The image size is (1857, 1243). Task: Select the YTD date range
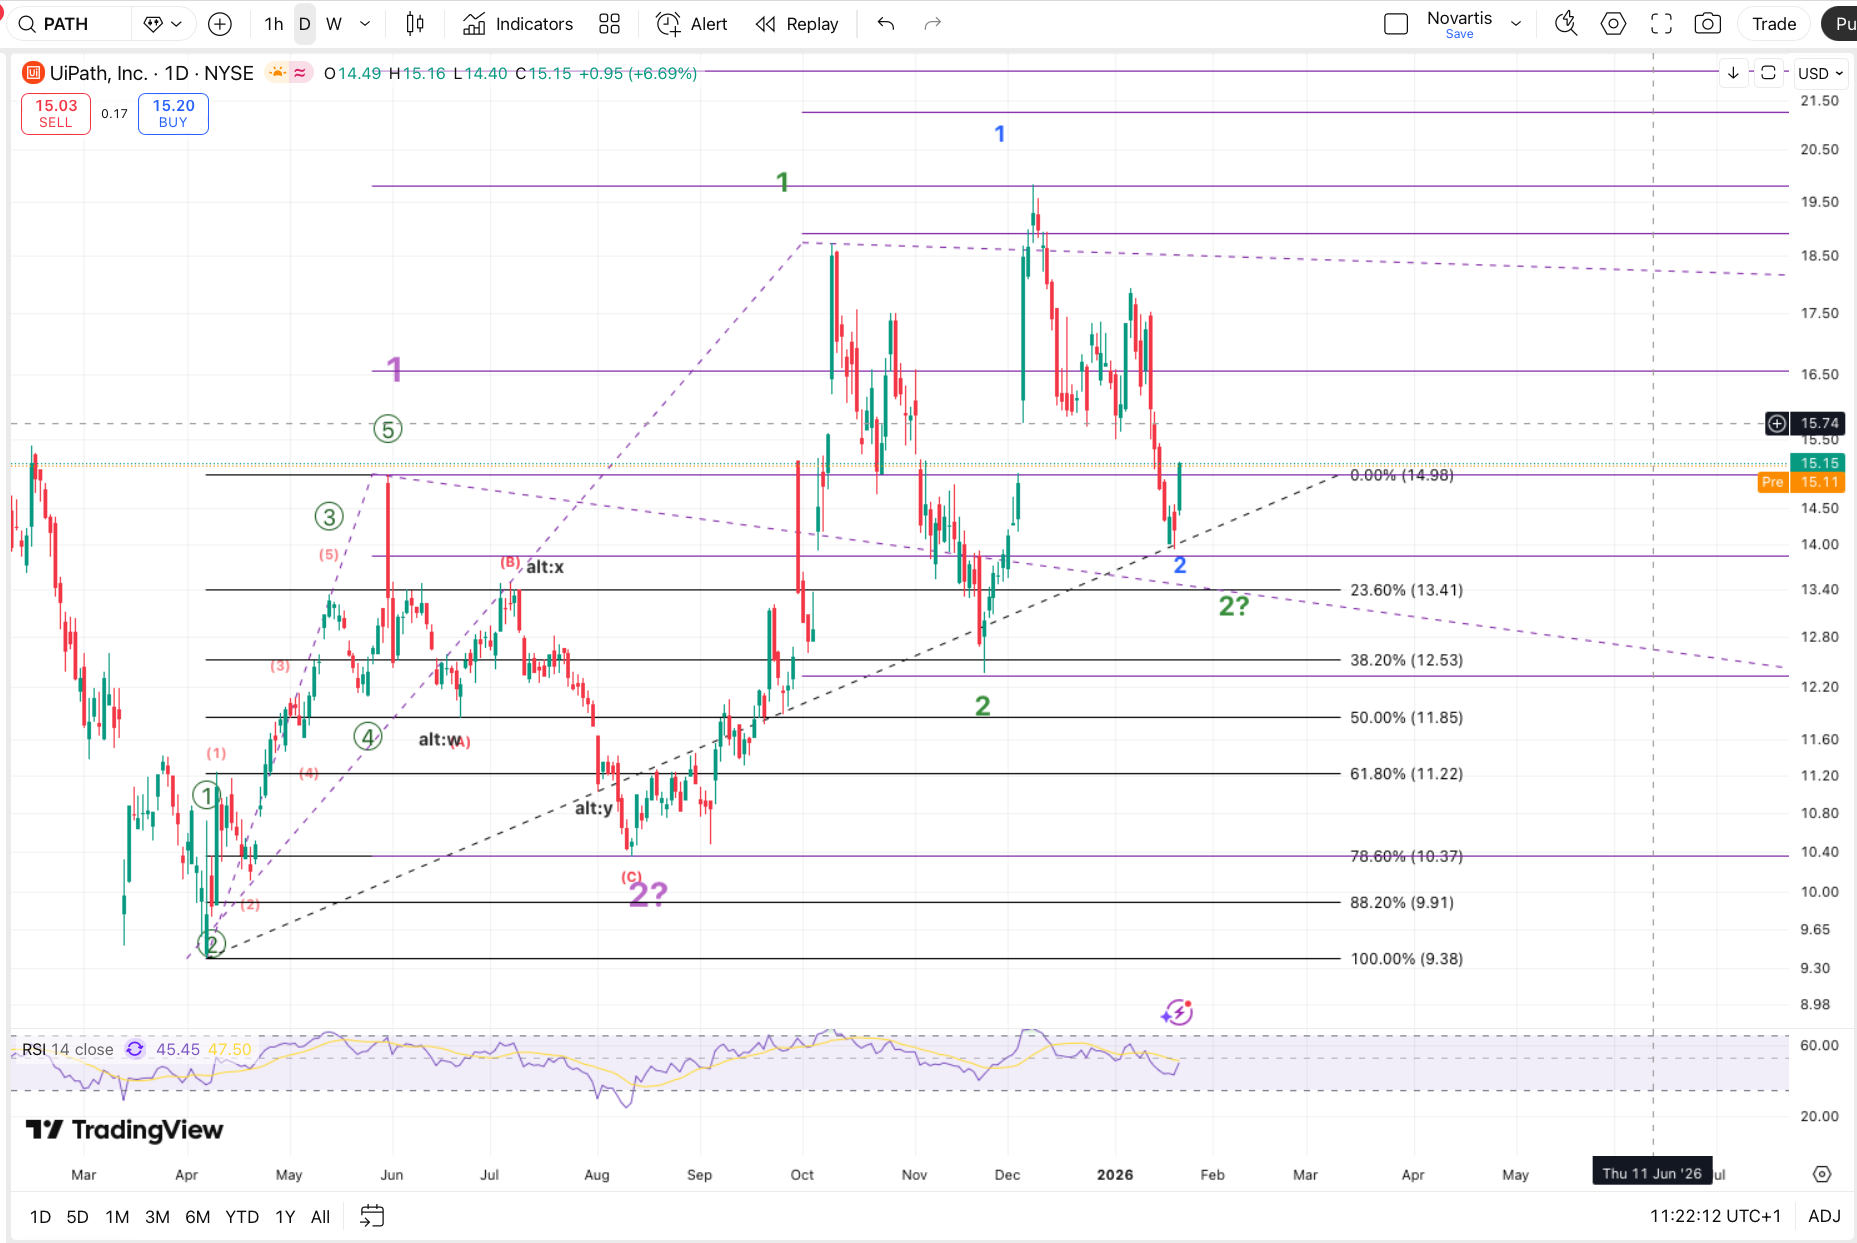(242, 1216)
